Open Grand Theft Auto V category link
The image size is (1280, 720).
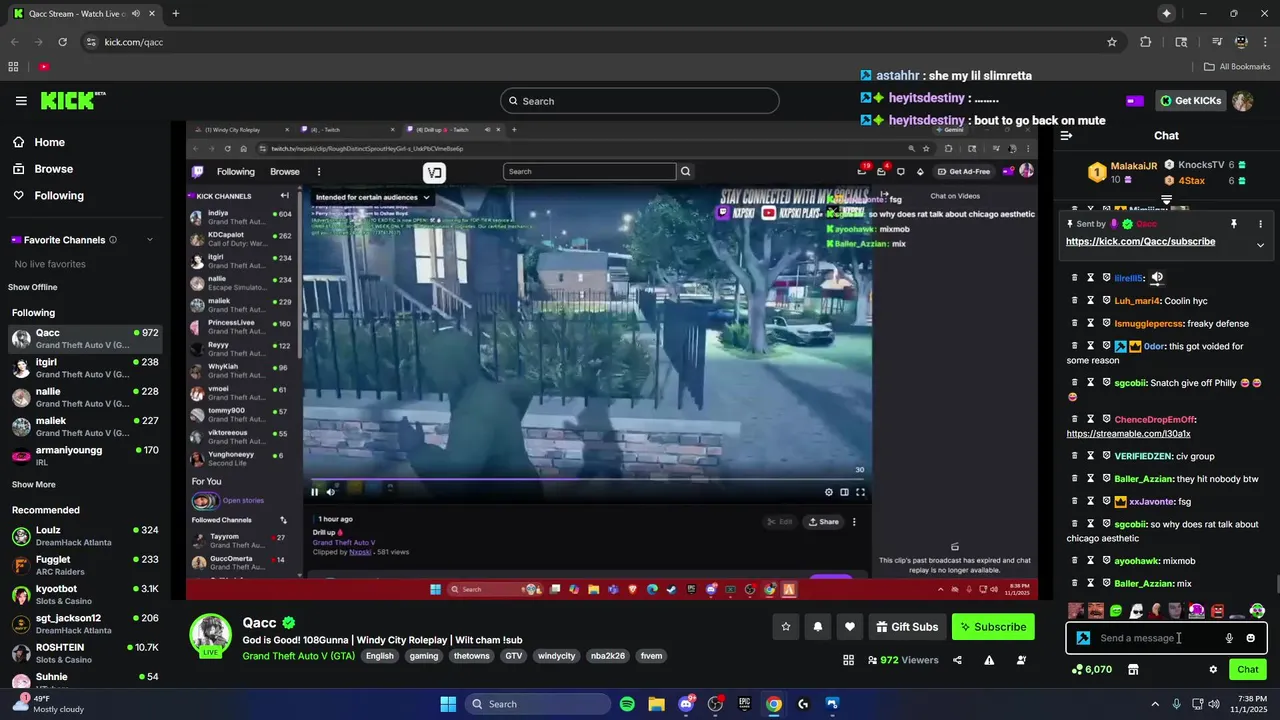pyautogui.click(x=299, y=656)
